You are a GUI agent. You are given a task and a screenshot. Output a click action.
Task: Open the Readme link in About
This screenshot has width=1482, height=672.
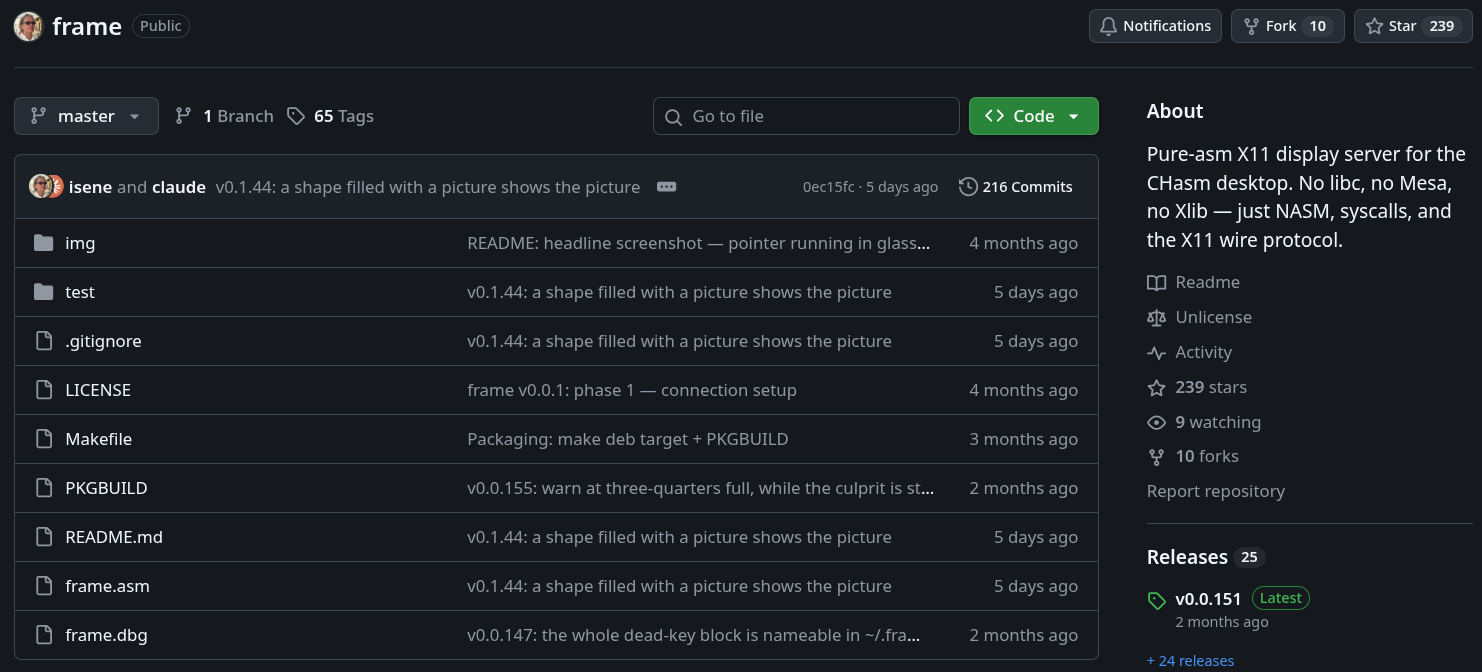(1194, 283)
